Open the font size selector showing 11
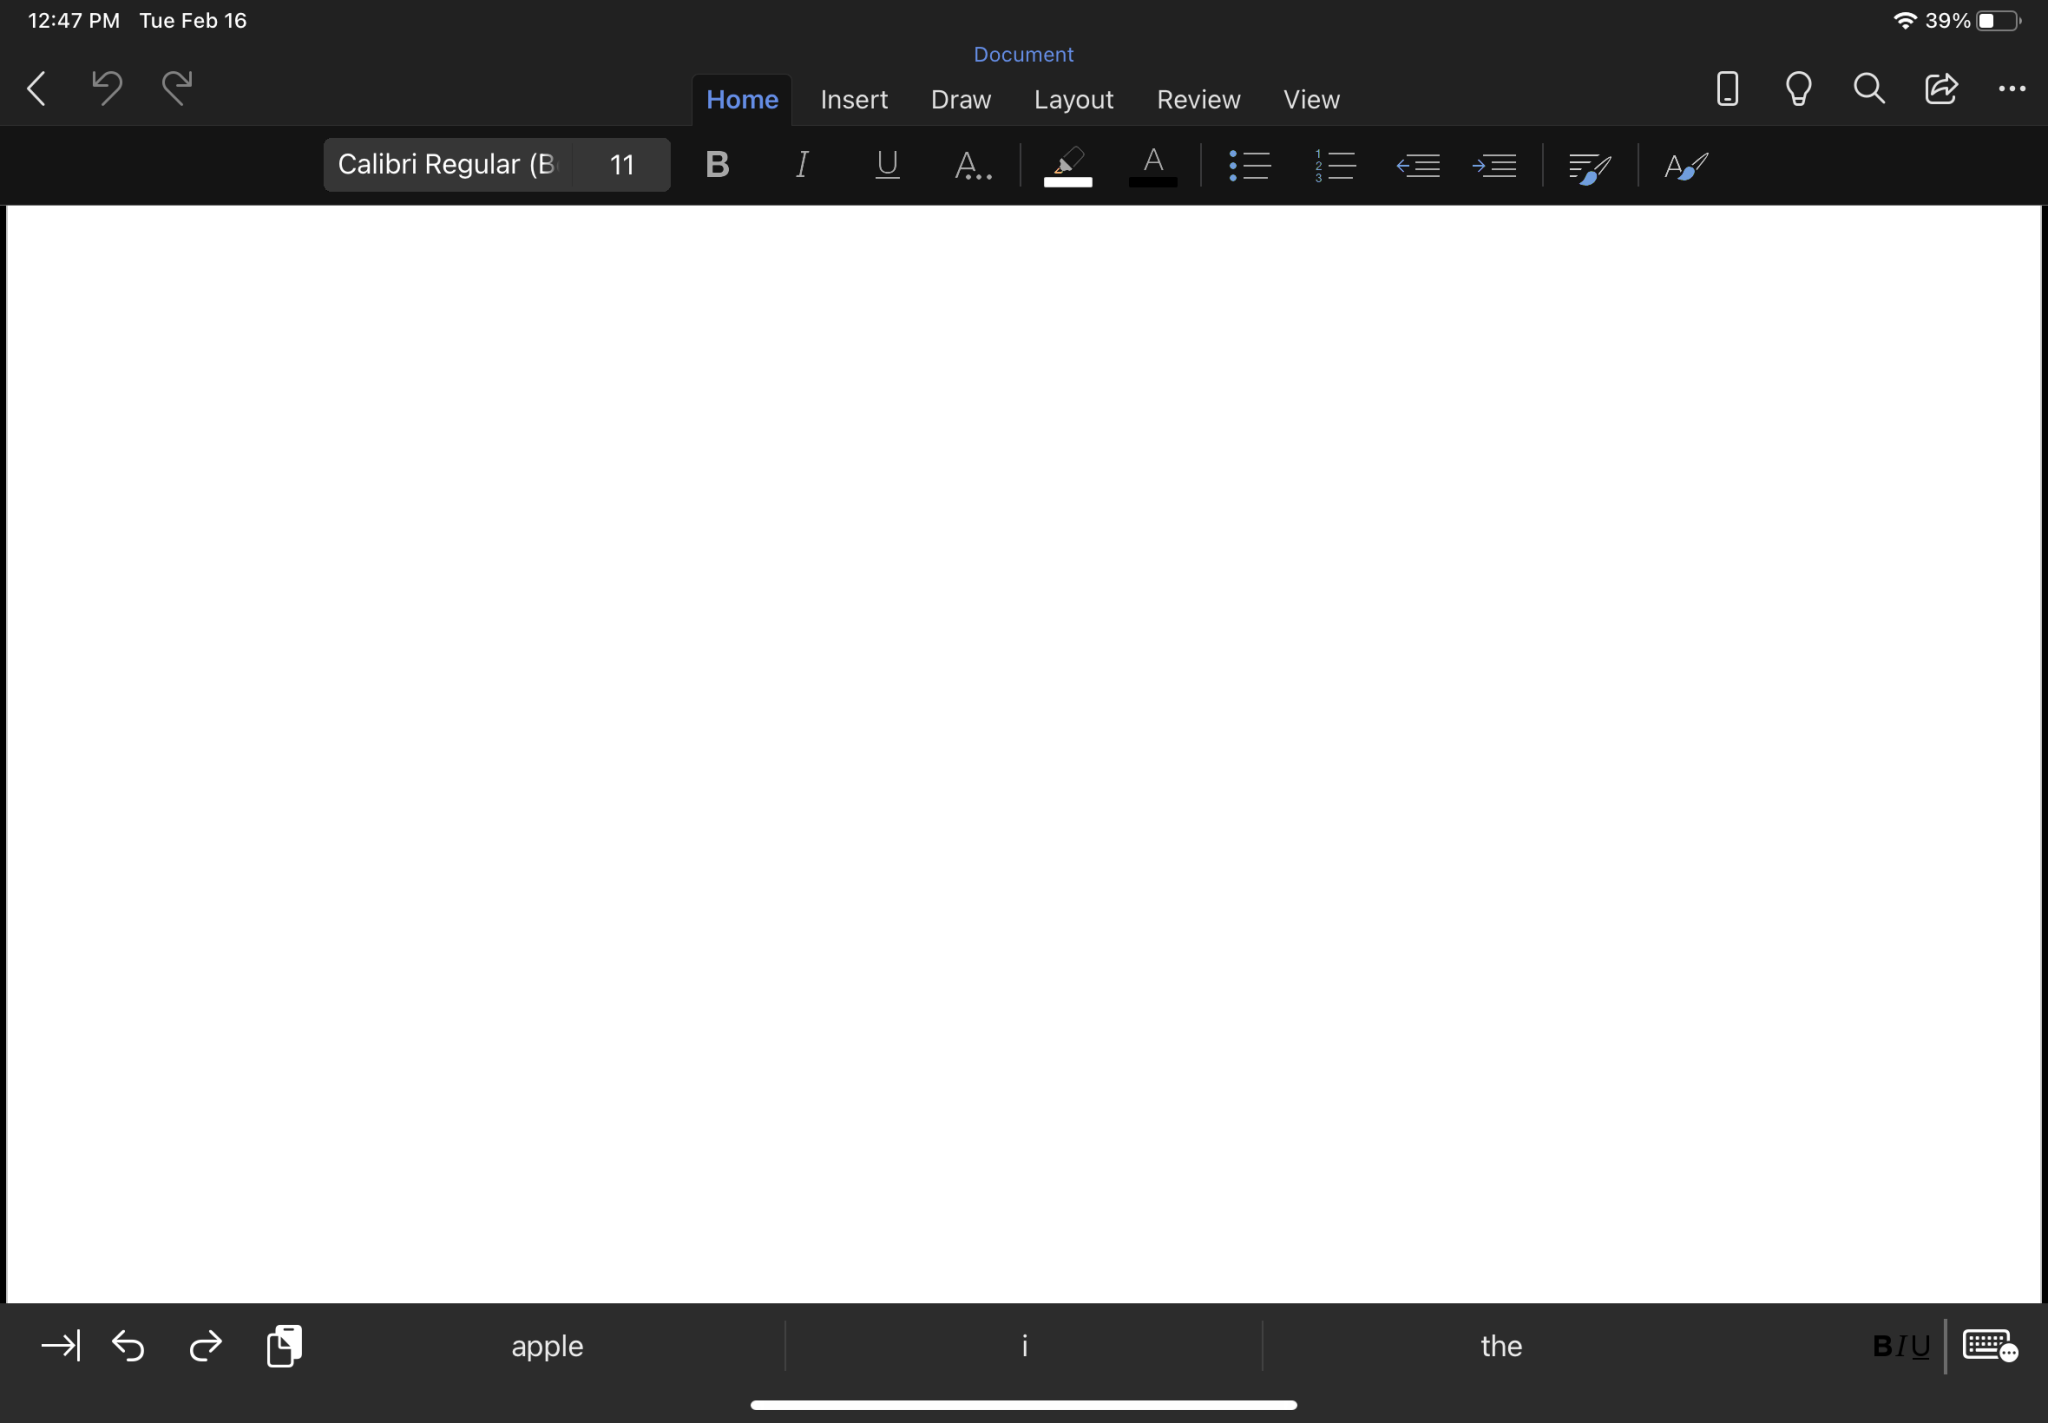This screenshot has height=1423, width=2048. pos(620,164)
